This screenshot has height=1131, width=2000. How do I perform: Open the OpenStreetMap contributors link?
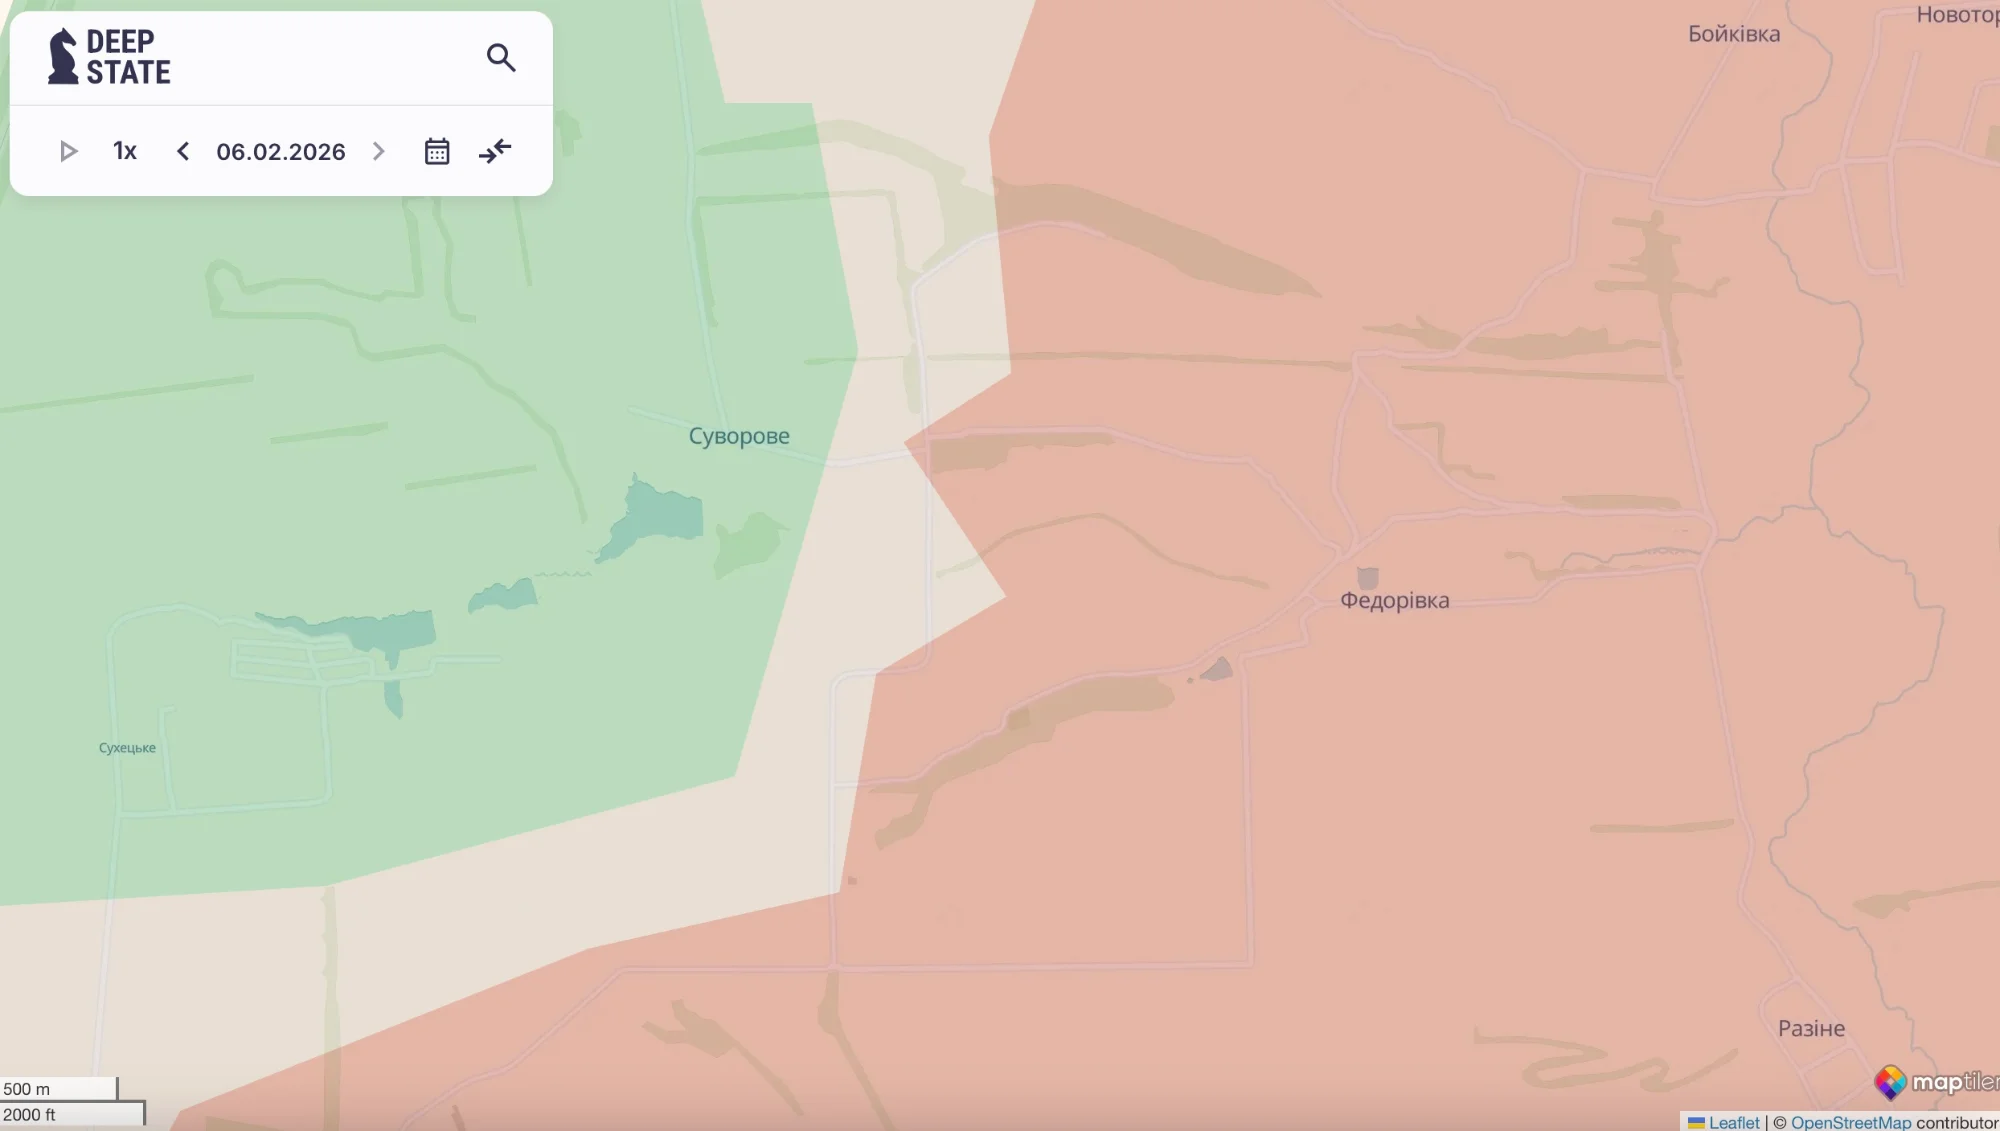(x=1850, y=1122)
